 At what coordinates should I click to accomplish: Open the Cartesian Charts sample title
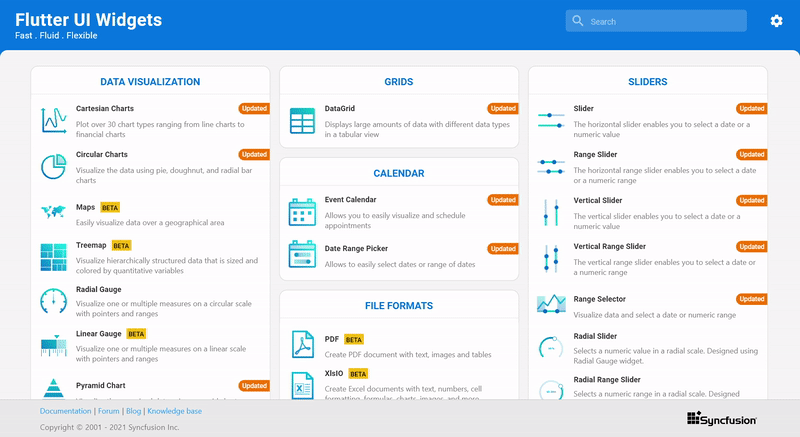point(105,109)
